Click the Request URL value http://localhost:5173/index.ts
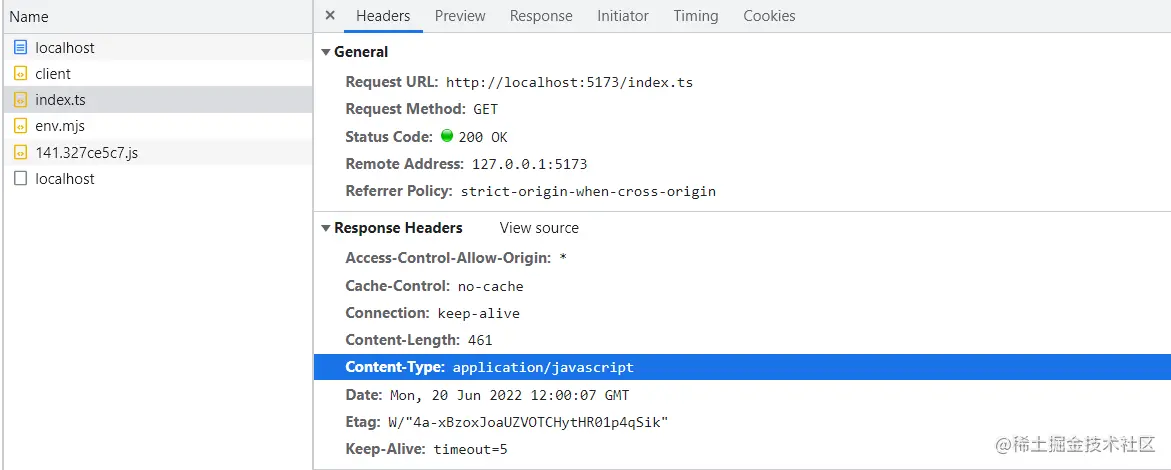 [569, 82]
